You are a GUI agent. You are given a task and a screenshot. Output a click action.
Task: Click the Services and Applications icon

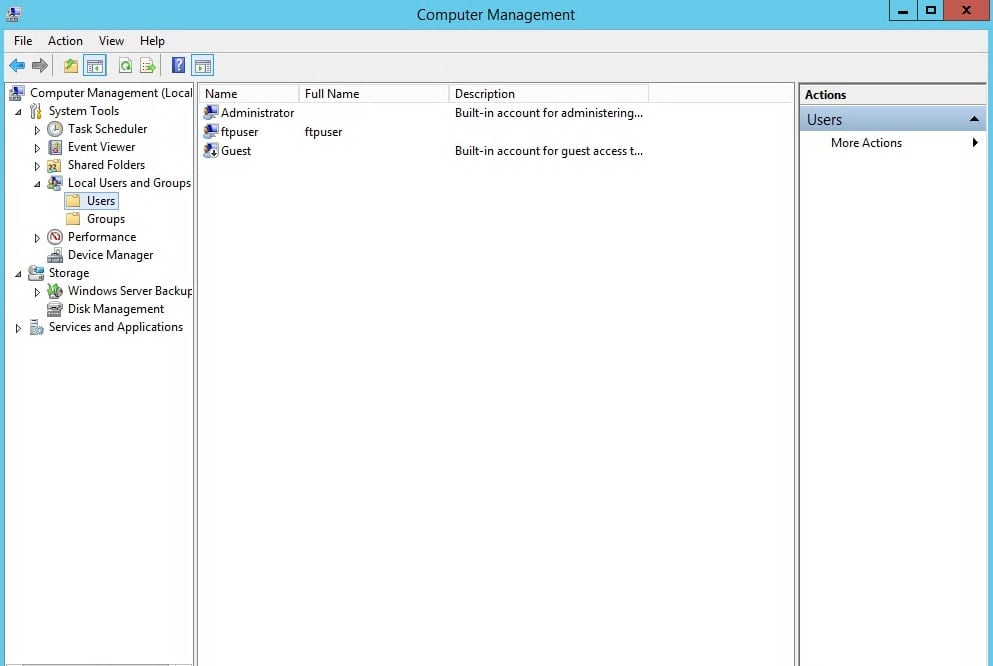[x=36, y=327]
